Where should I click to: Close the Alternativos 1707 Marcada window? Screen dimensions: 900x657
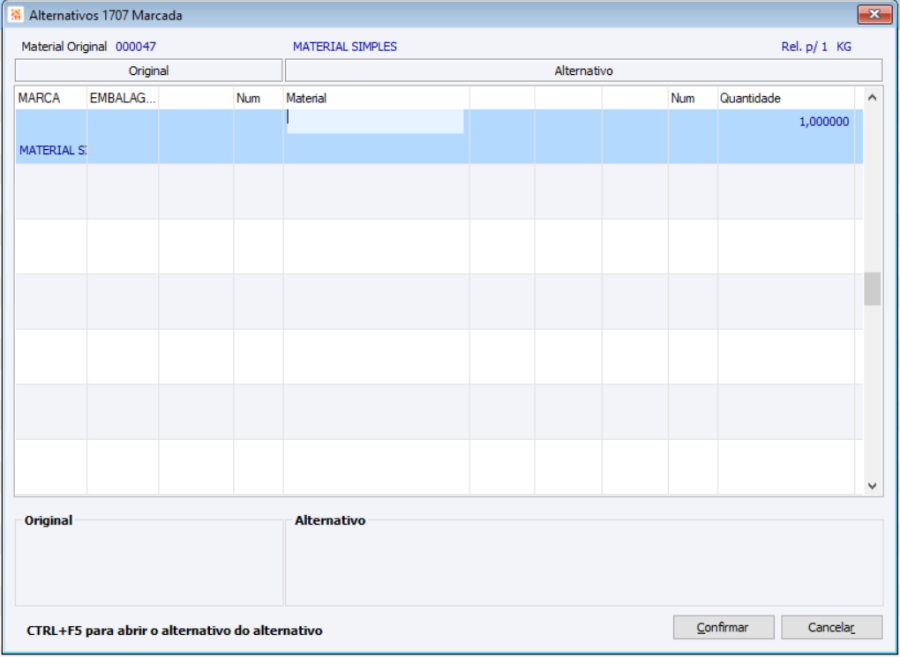coord(874,14)
